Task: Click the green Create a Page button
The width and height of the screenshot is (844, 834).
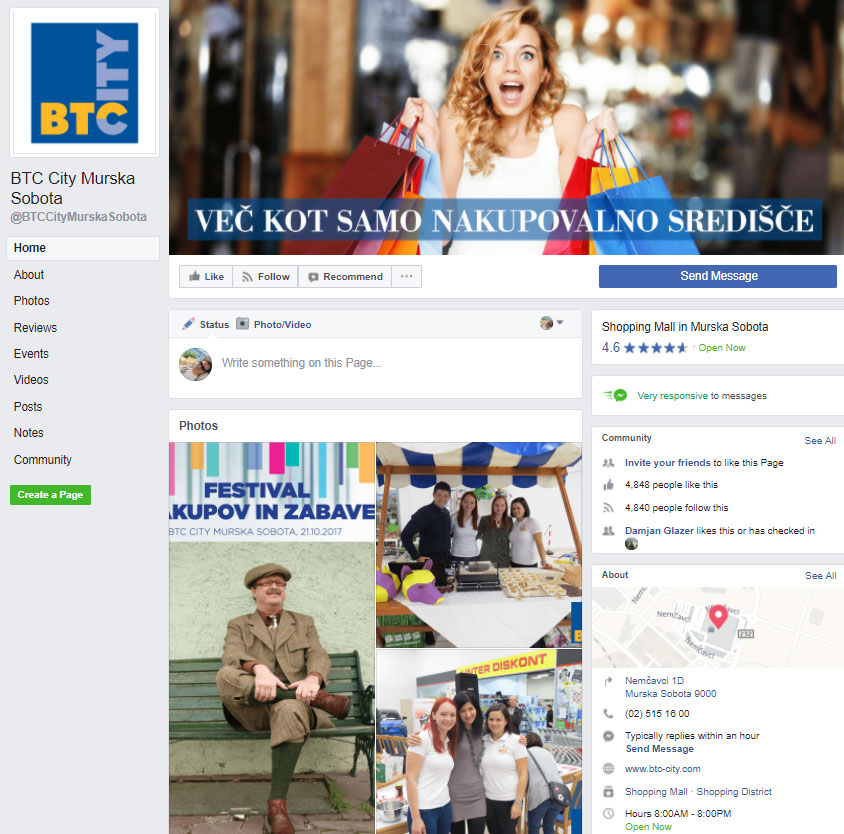Action: tap(50, 495)
